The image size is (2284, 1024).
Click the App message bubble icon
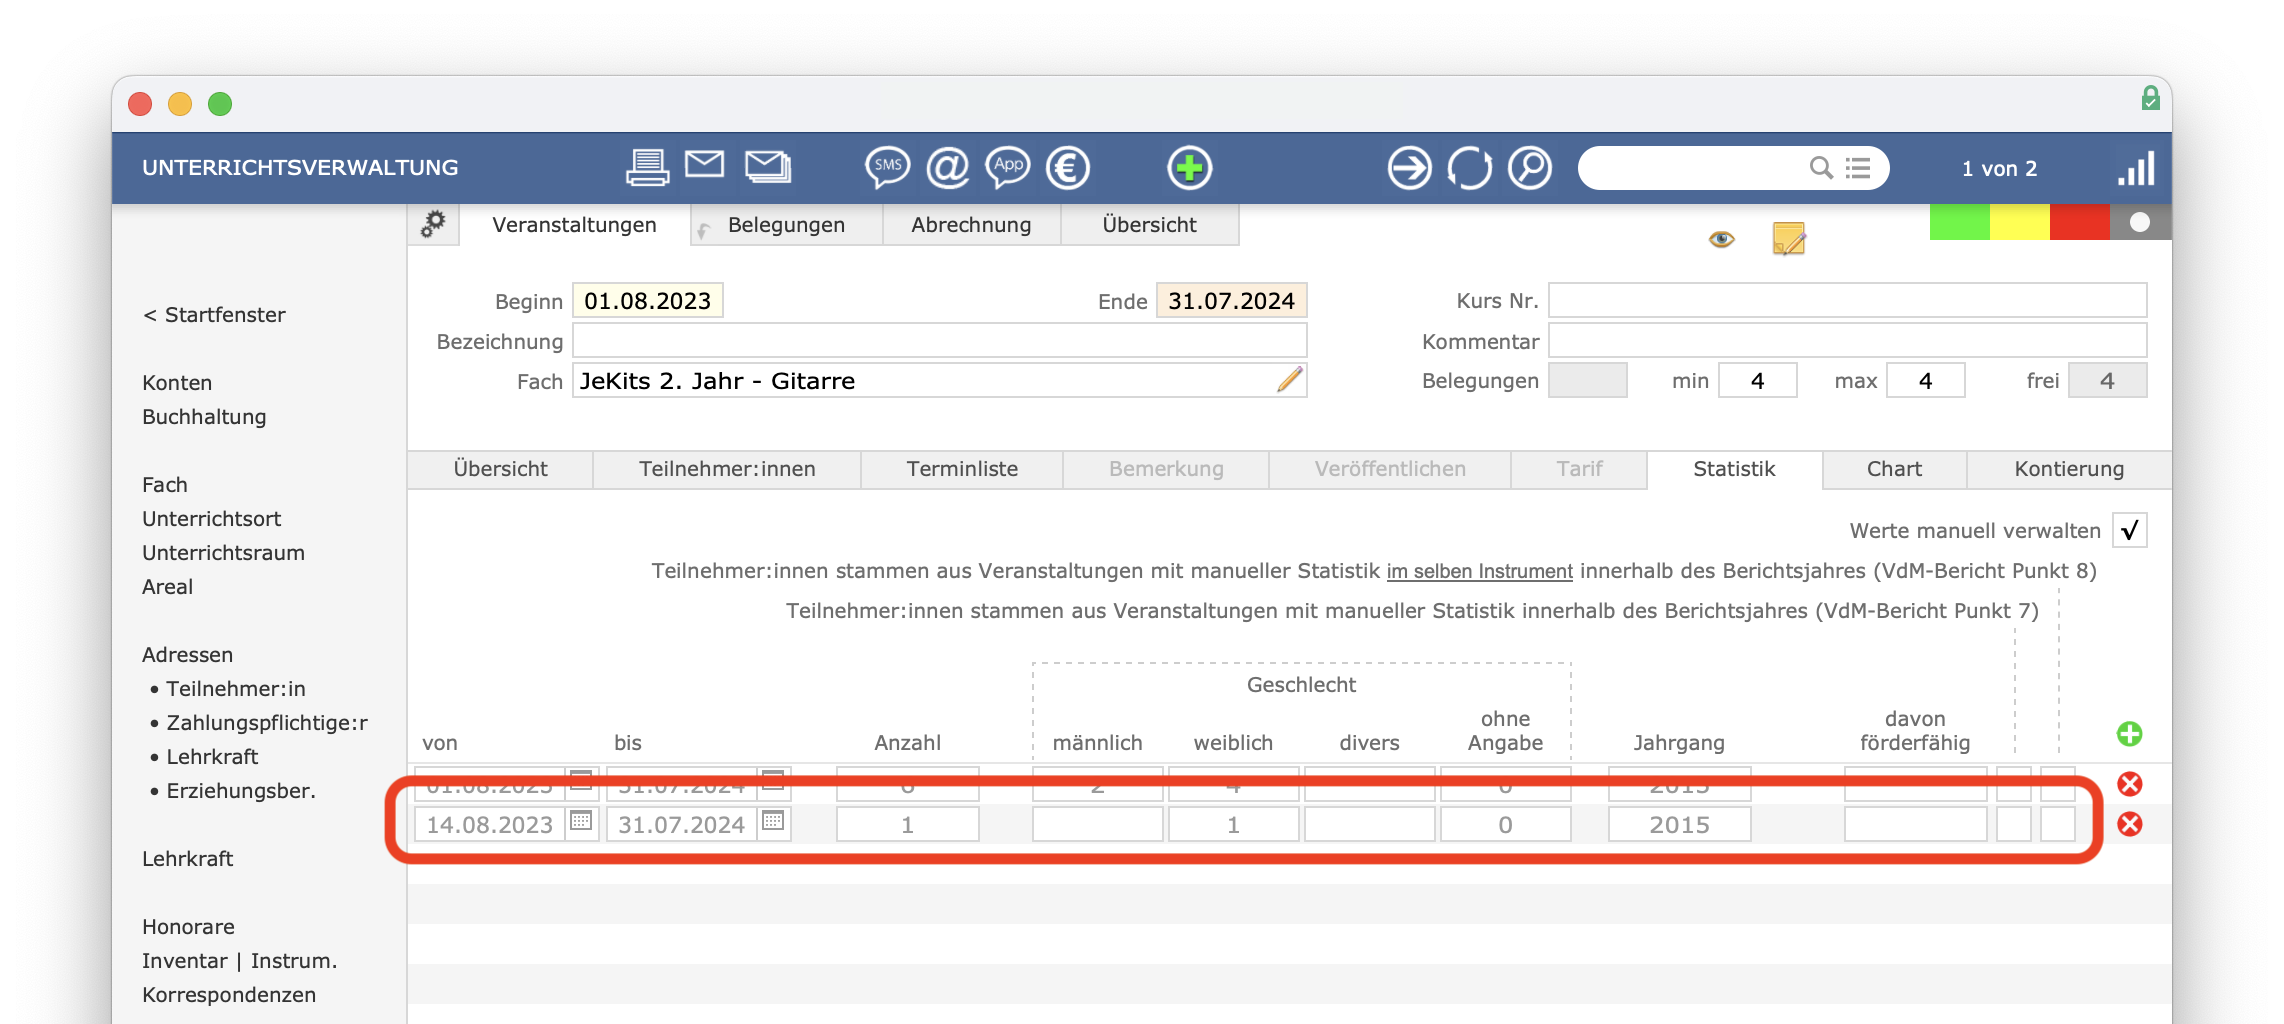1008,167
